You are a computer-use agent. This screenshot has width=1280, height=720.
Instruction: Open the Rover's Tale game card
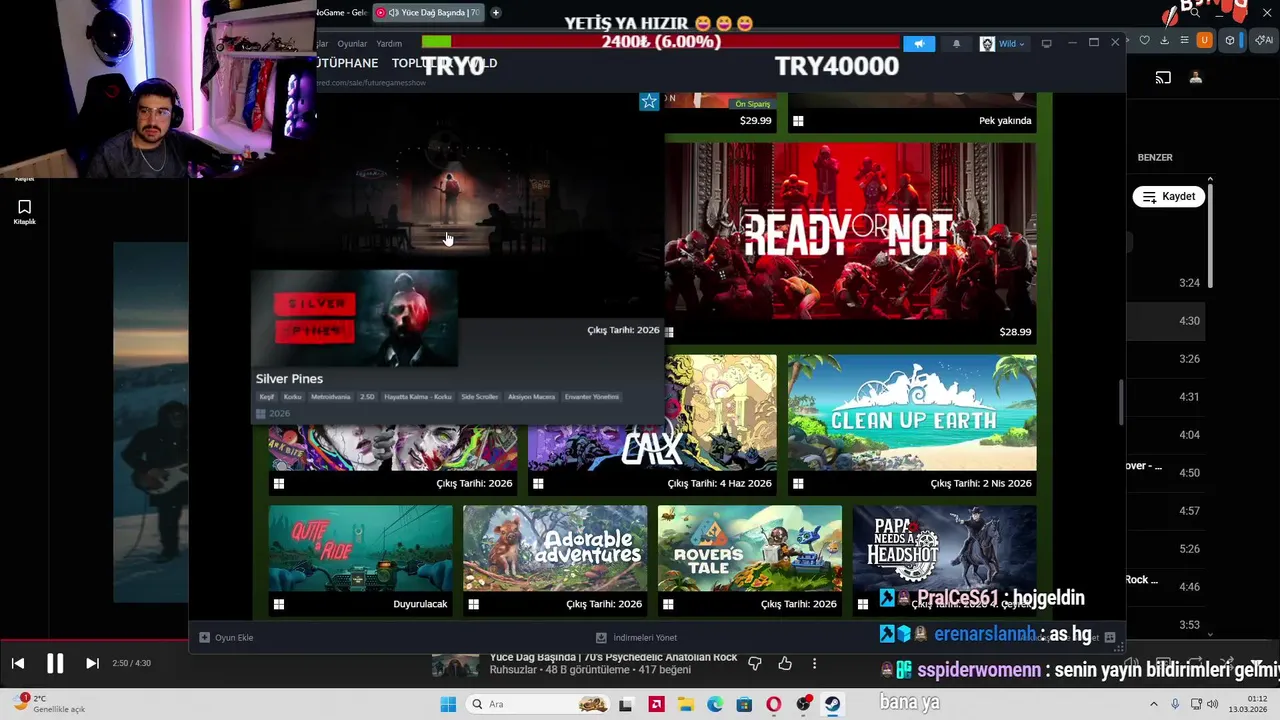[750, 560]
